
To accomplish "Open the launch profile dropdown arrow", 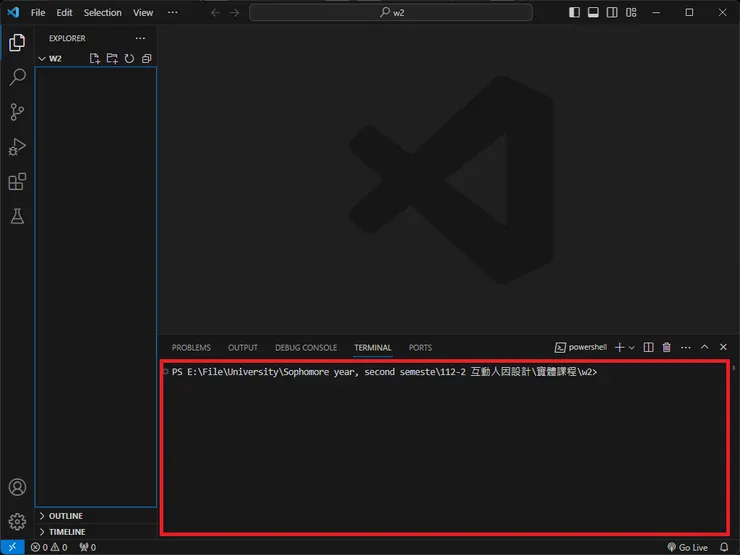I will coord(631,347).
